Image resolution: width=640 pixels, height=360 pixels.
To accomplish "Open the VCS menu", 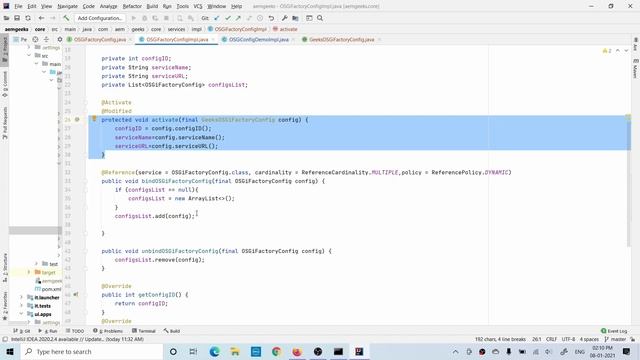I will point(198,6).
